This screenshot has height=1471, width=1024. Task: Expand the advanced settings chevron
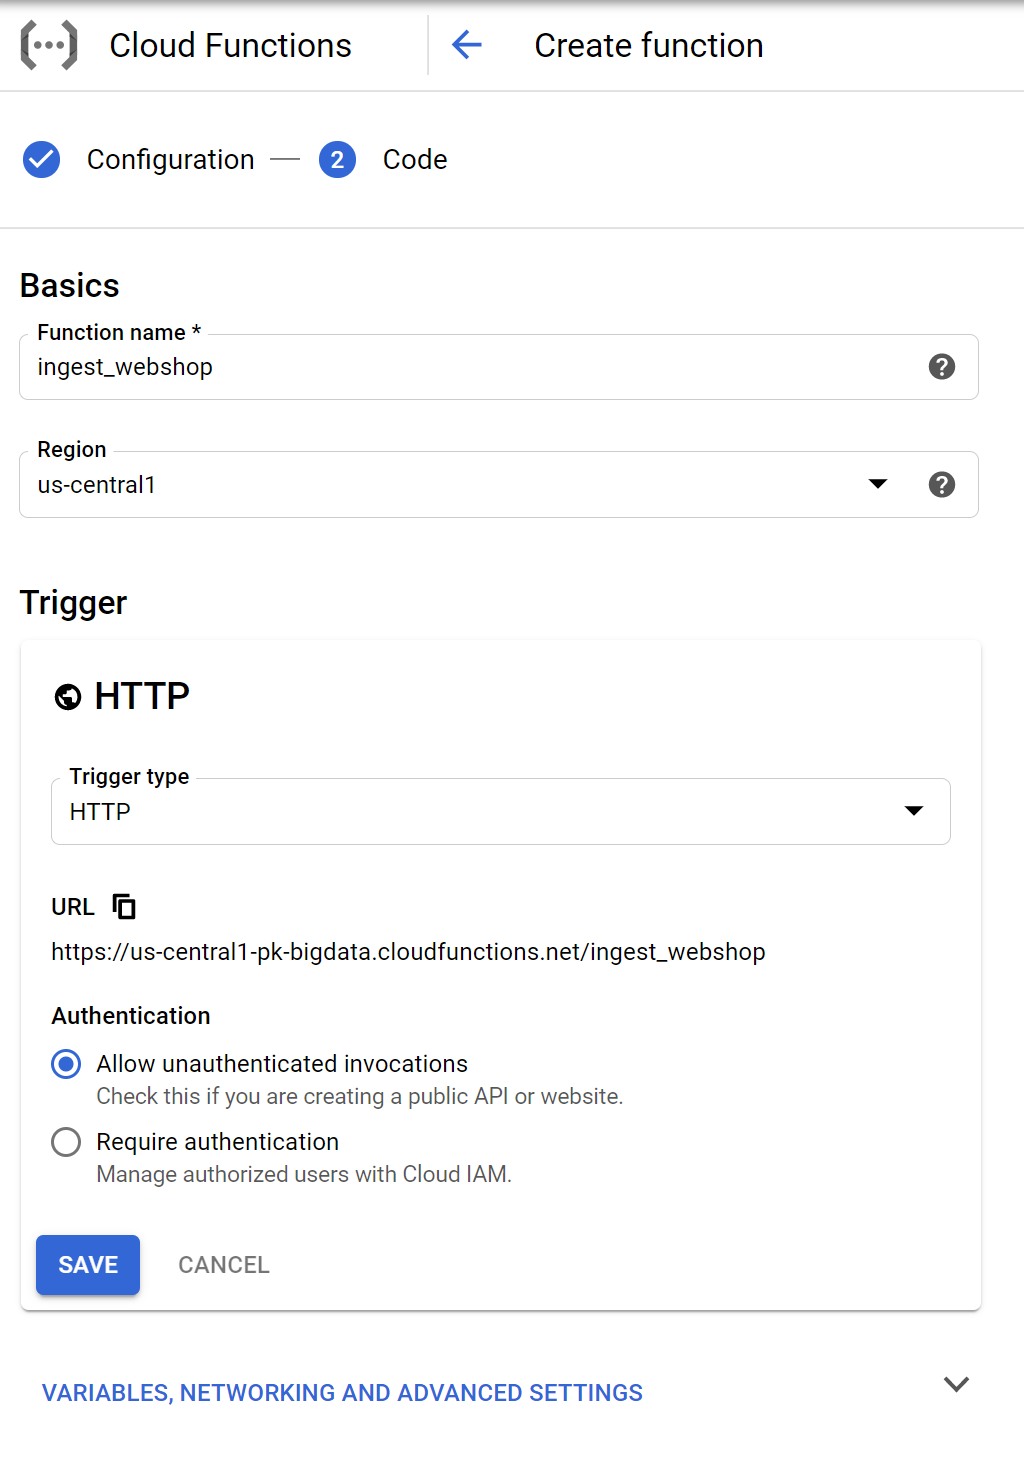tap(956, 1385)
